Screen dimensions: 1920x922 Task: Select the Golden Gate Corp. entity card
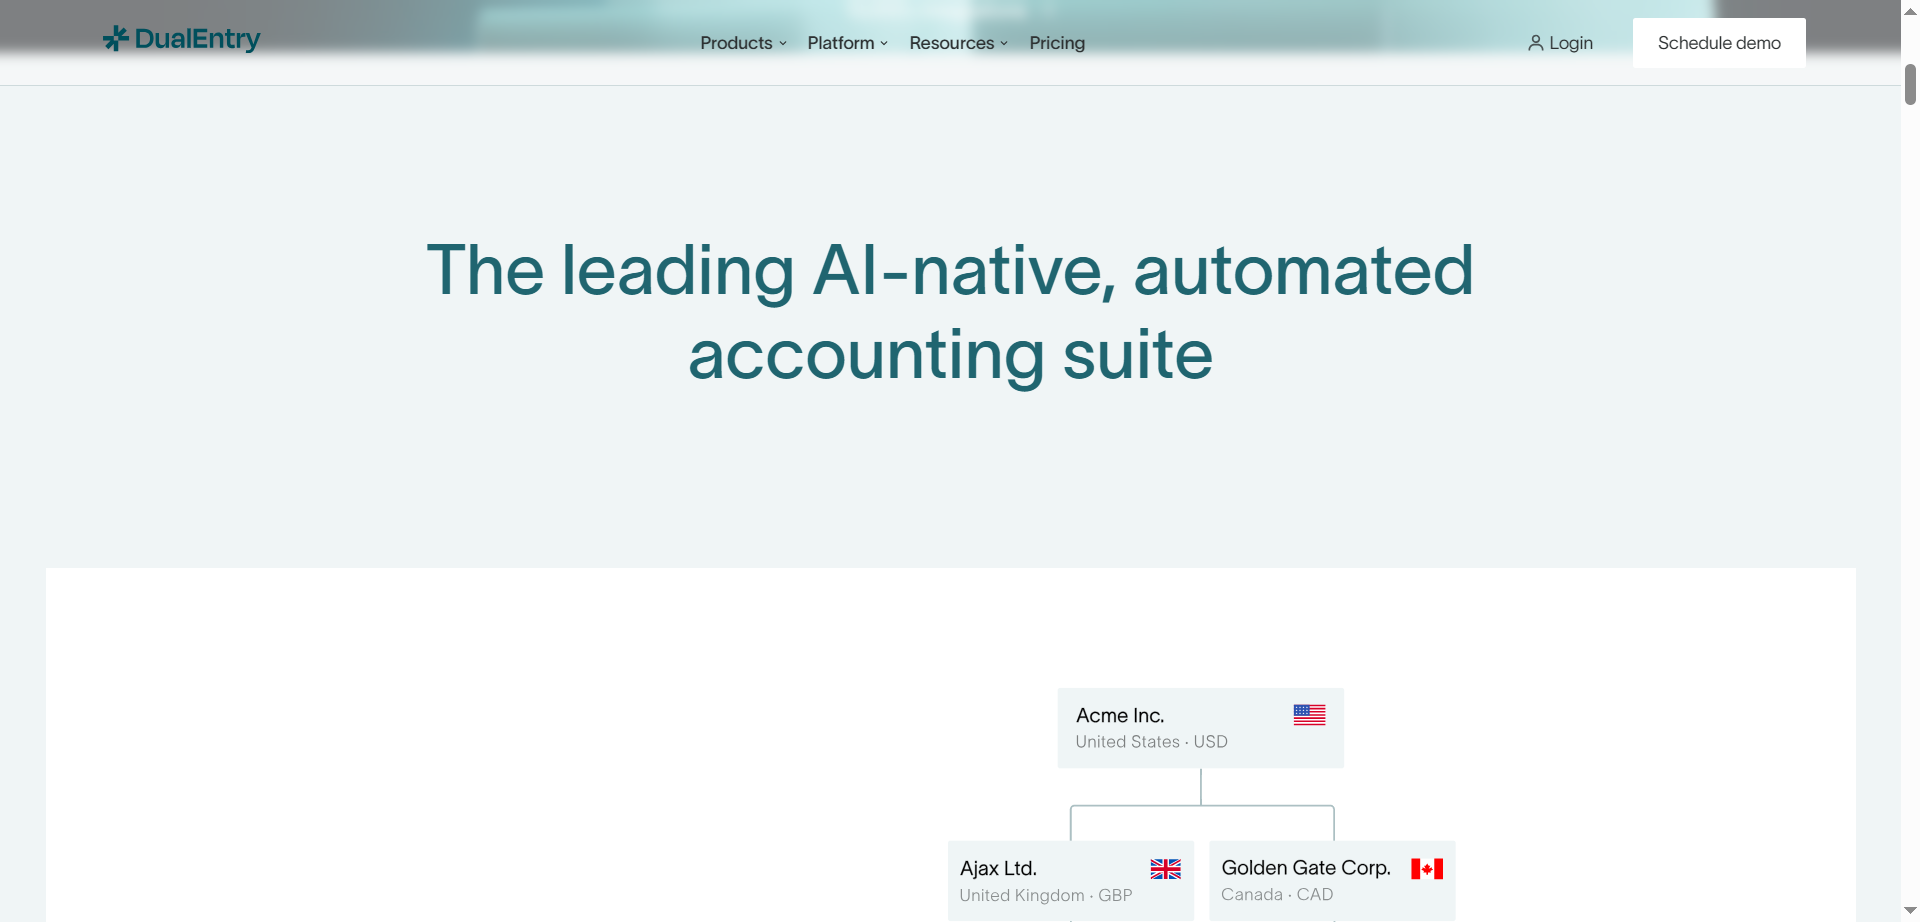1330,880
